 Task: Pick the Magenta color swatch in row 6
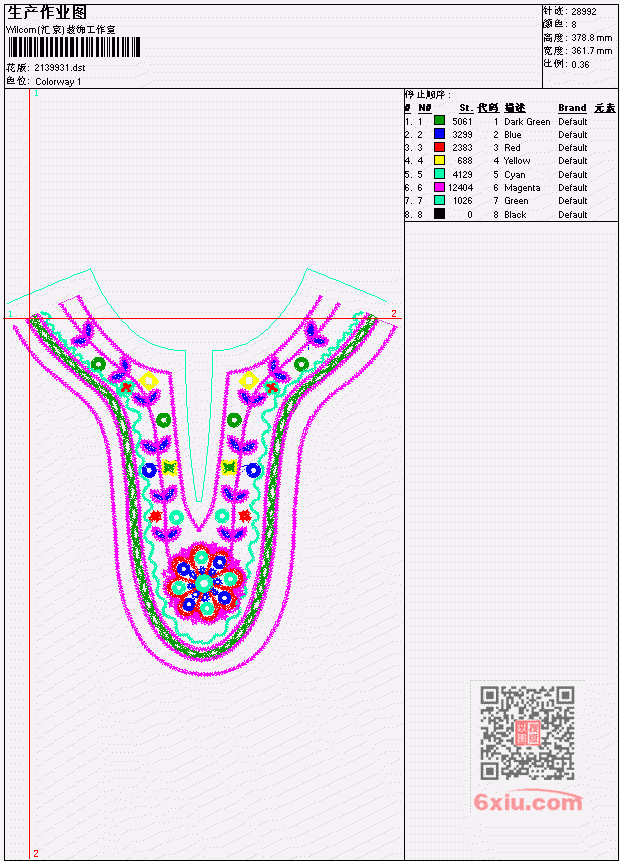tap(439, 187)
